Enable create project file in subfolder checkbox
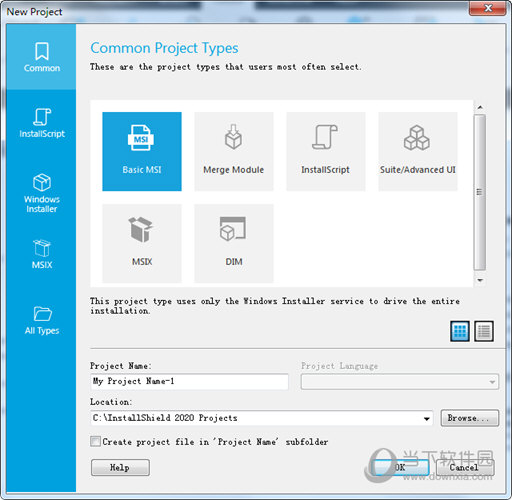The height and width of the screenshot is (500, 512). coord(95,442)
